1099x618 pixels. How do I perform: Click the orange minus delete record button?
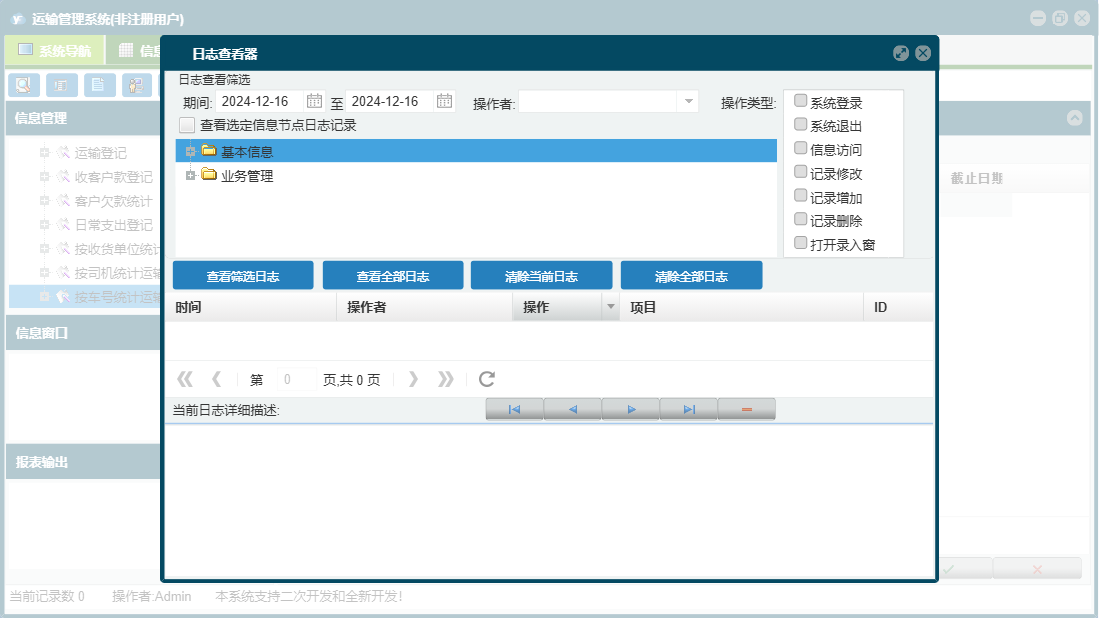pos(746,409)
